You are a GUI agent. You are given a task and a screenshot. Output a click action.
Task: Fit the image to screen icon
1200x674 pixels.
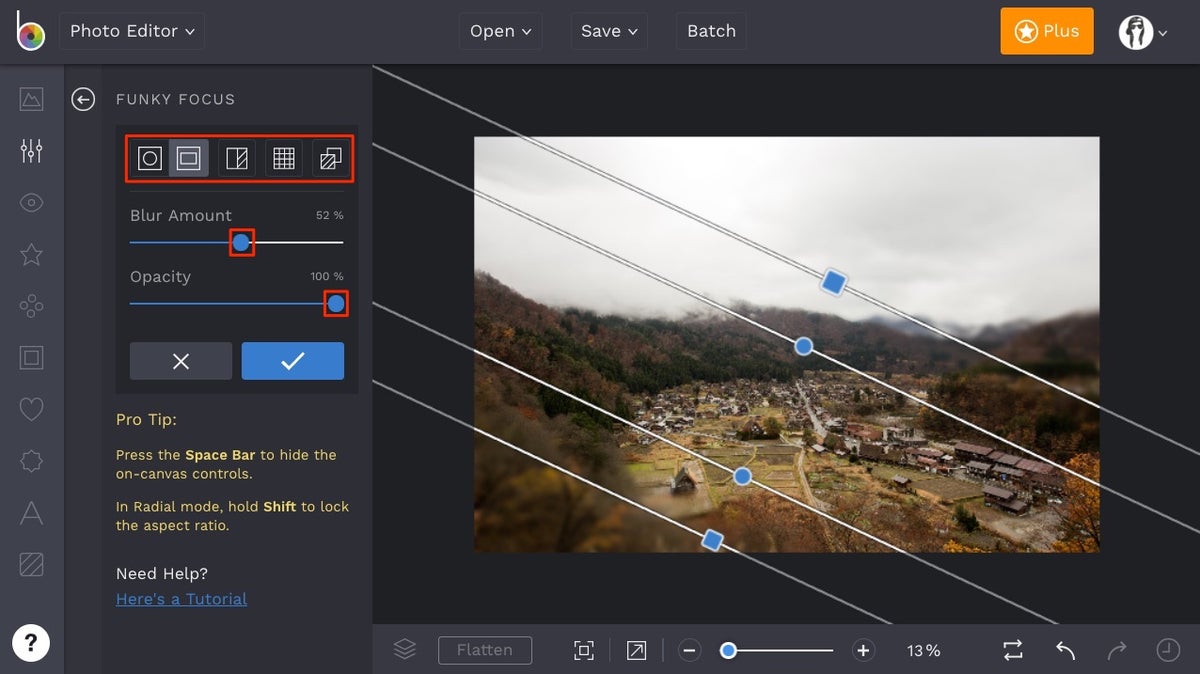[584, 650]
